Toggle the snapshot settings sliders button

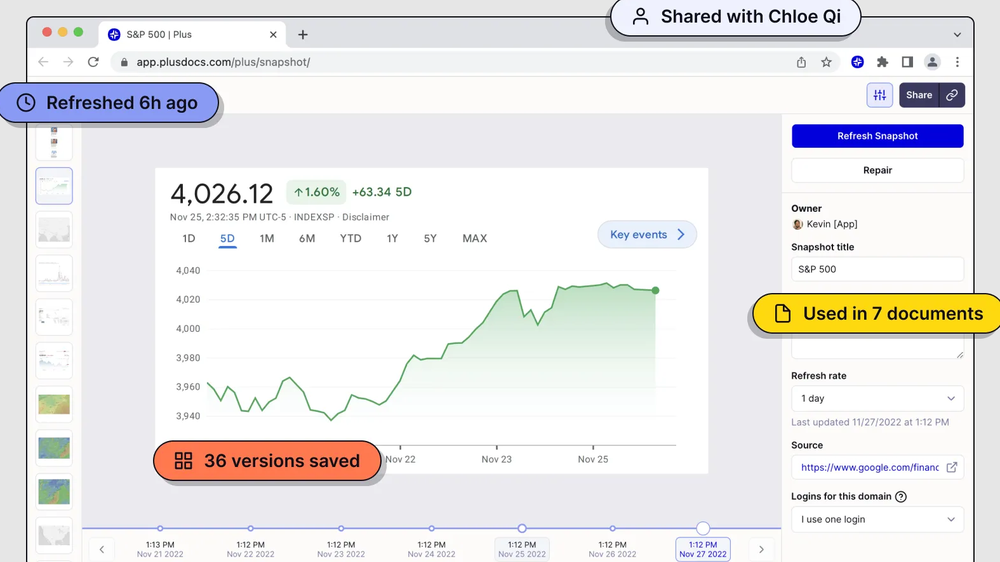pyautogui.click(x=879, y=95)
